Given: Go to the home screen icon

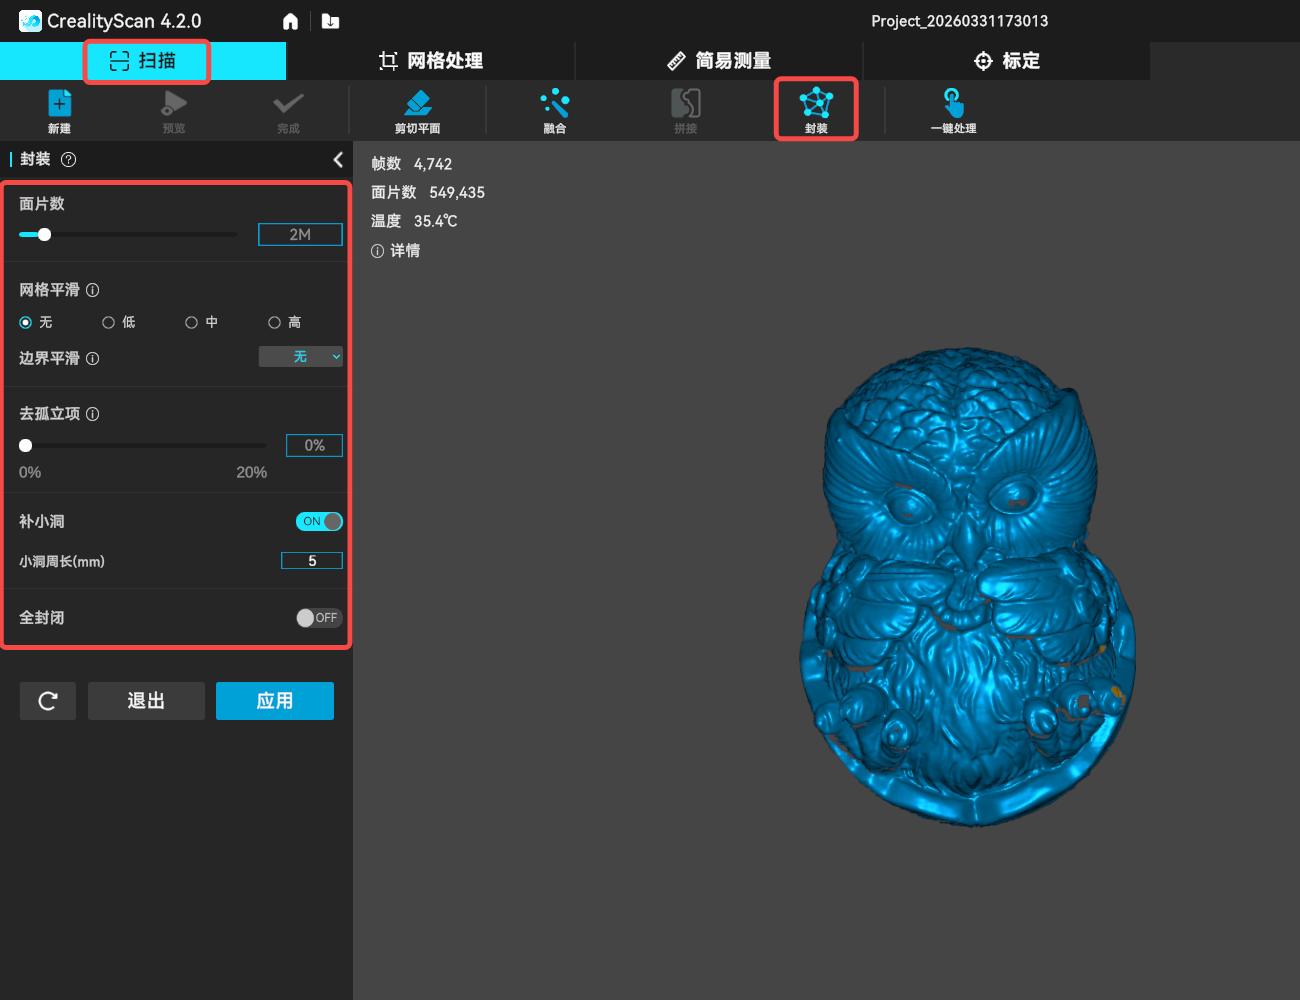Looking at the screenshot, I should pos(290,21).
